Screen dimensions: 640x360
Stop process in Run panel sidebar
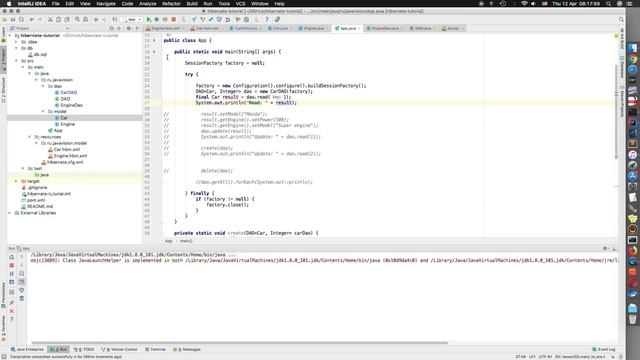(11, 265)
